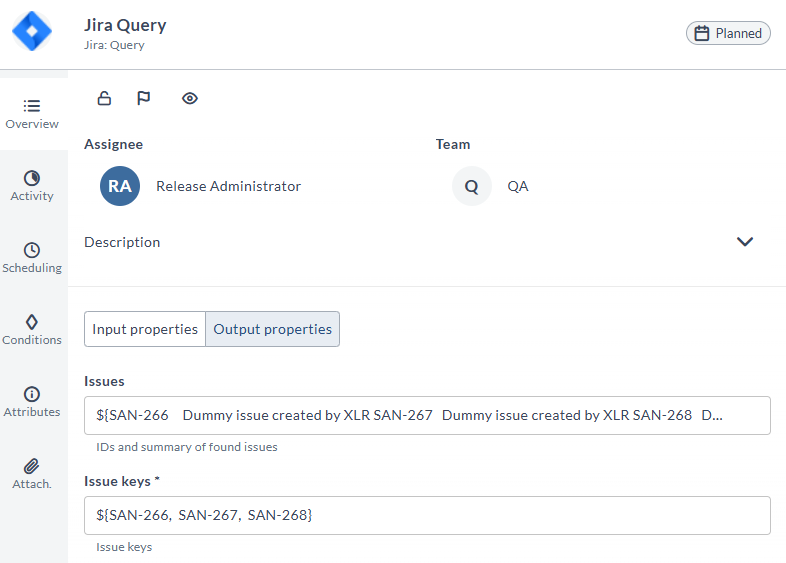Switch to Input properties tab
786x563 pixels.
click(x=145, y=329)
